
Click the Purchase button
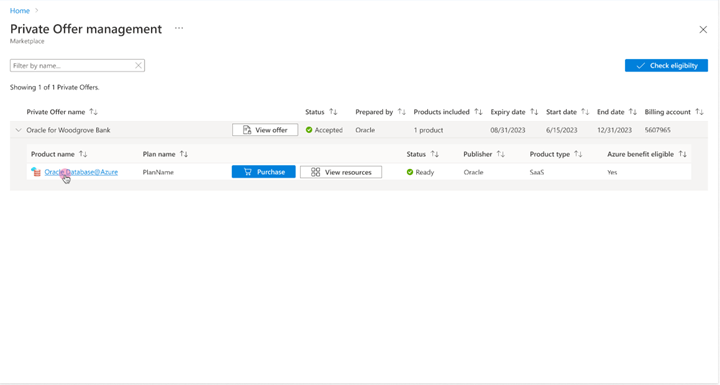[264, 172]
